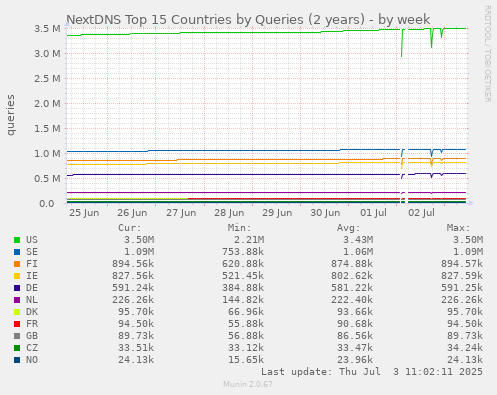This screenshot has height=395, width=497.
Task: Click the 'Last update' timestamp text
Action: coord(372,372)
